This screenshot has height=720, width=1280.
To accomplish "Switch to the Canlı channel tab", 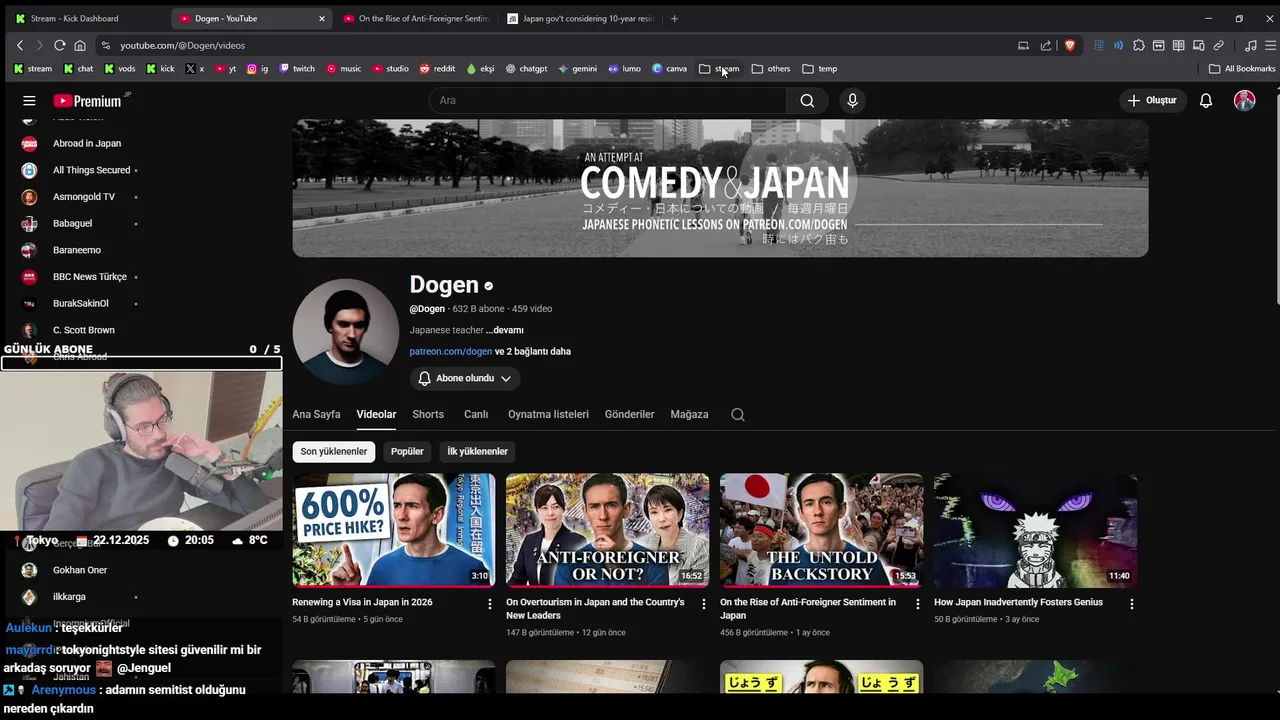I will (x=476, y=414).
